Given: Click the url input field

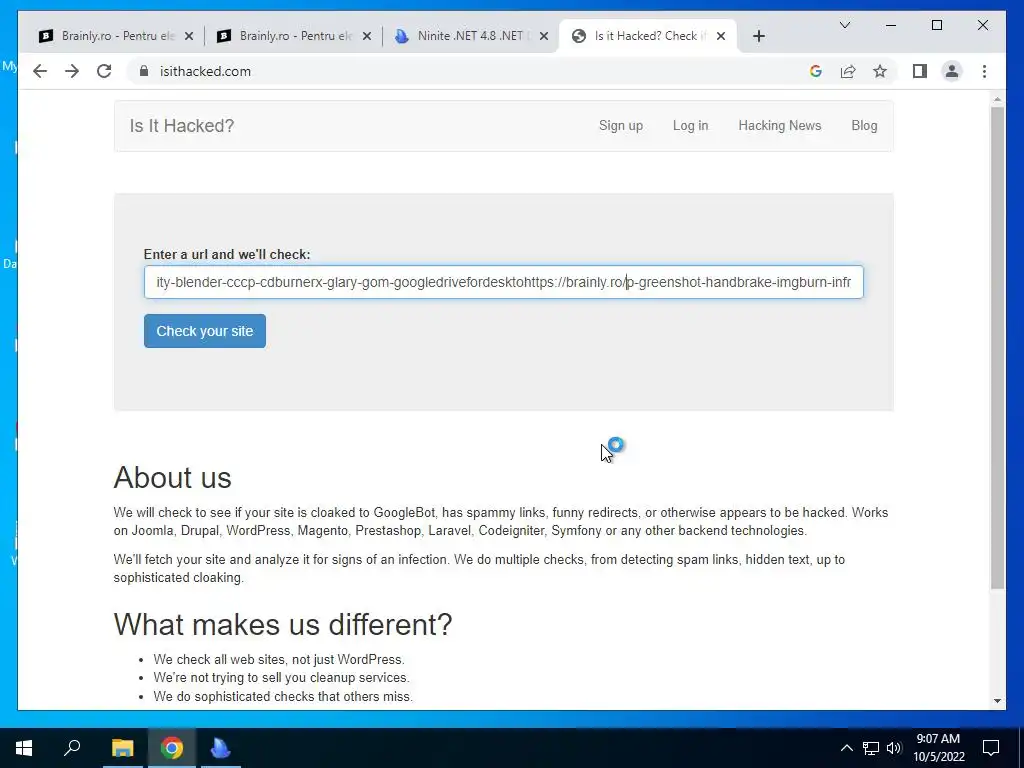Looking at the screenshot, I should coord(504,282).
